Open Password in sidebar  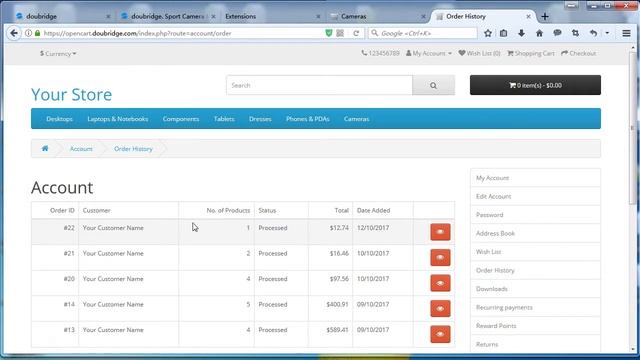(x=535, y=215)
